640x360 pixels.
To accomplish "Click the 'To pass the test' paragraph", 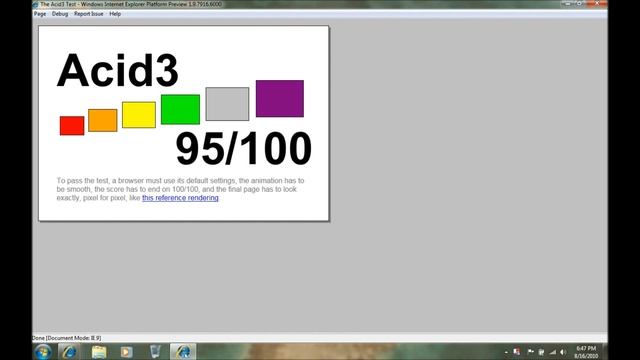I will click(180, 189).
